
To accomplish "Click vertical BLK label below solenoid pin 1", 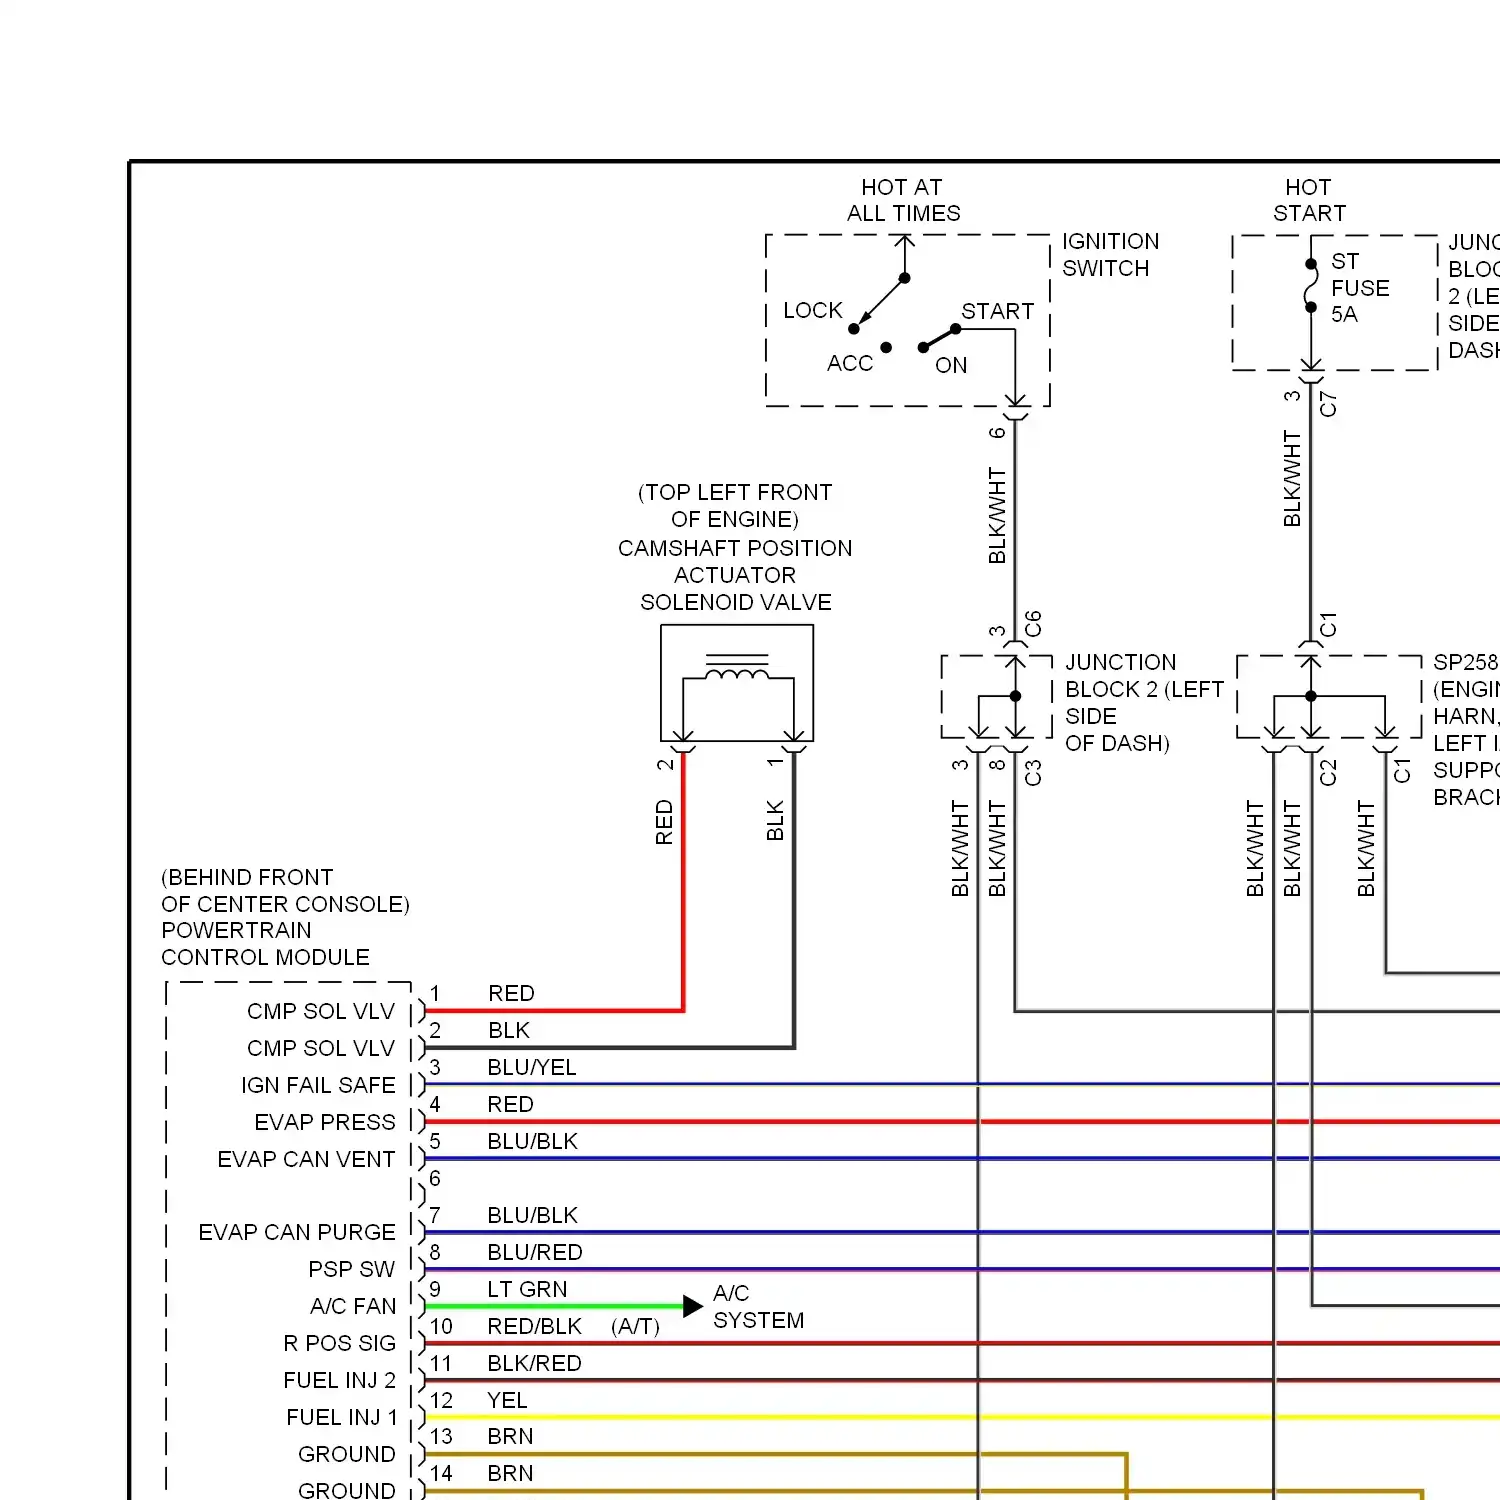I will tap(775, 821).
